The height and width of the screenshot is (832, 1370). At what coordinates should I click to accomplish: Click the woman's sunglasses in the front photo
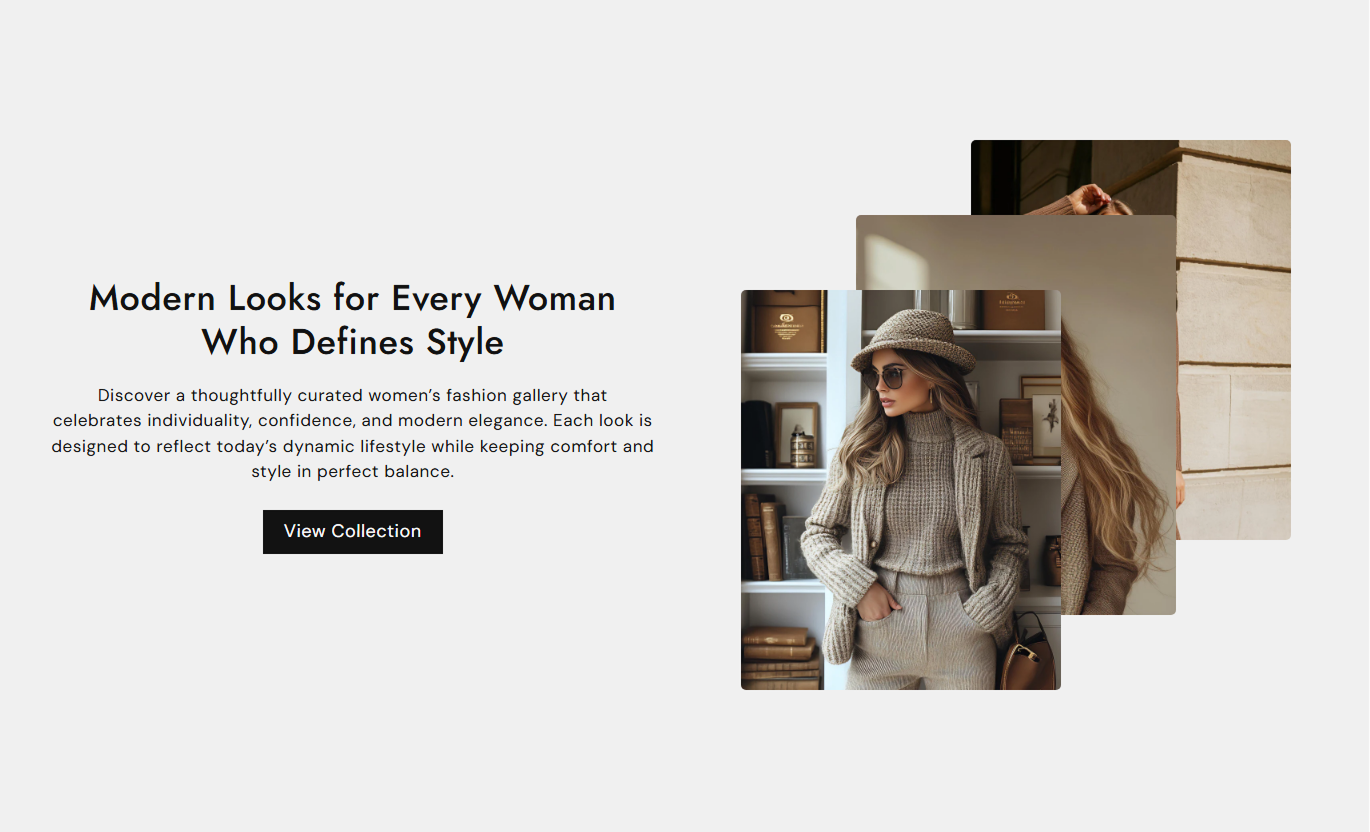[x=883, y=378]
